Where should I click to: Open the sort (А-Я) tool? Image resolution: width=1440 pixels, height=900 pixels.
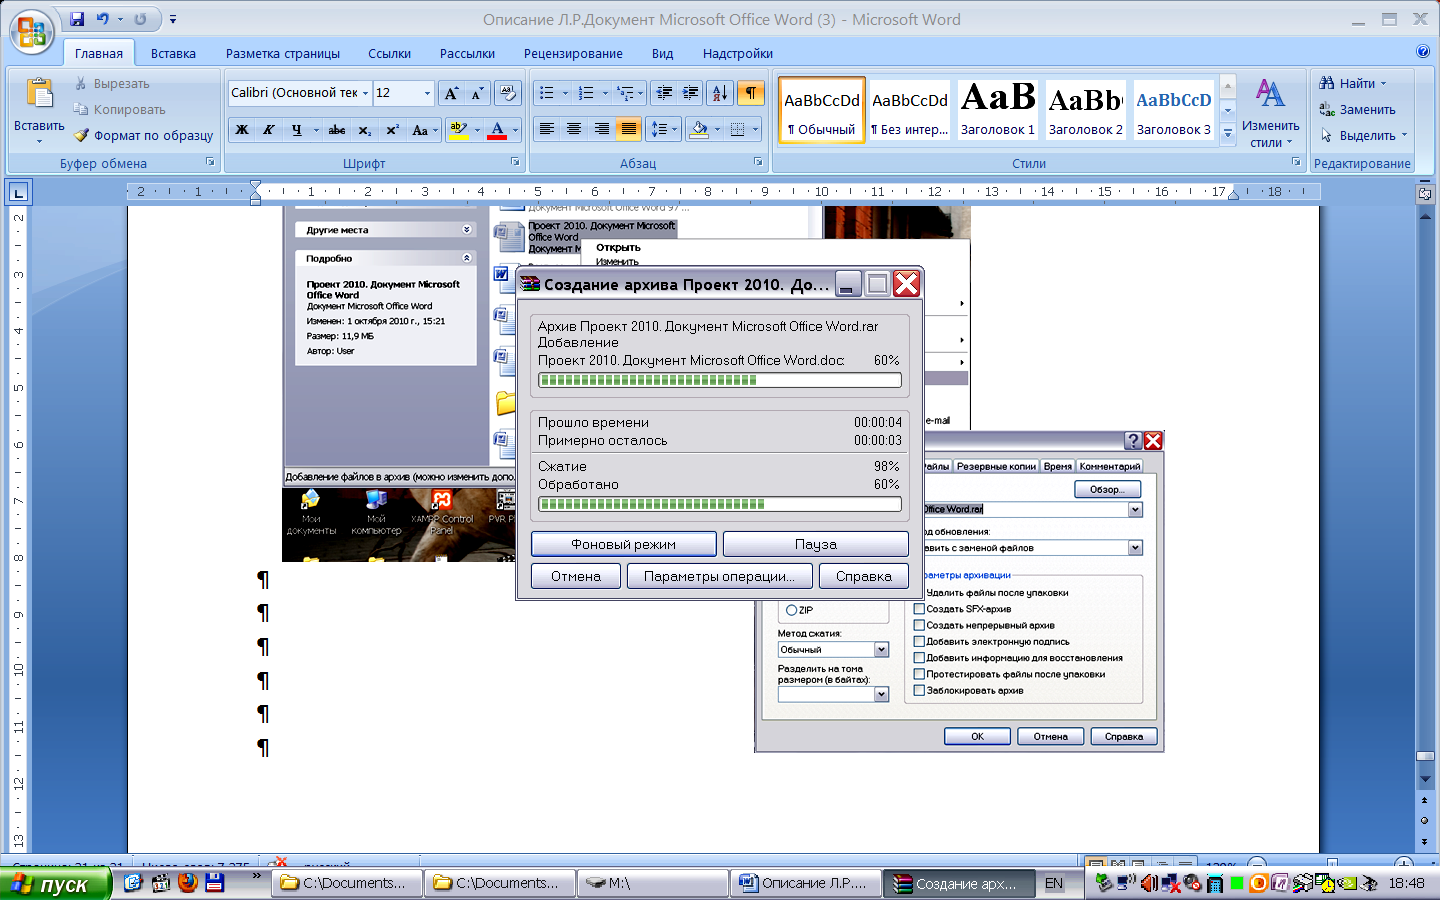click(720, 93)
